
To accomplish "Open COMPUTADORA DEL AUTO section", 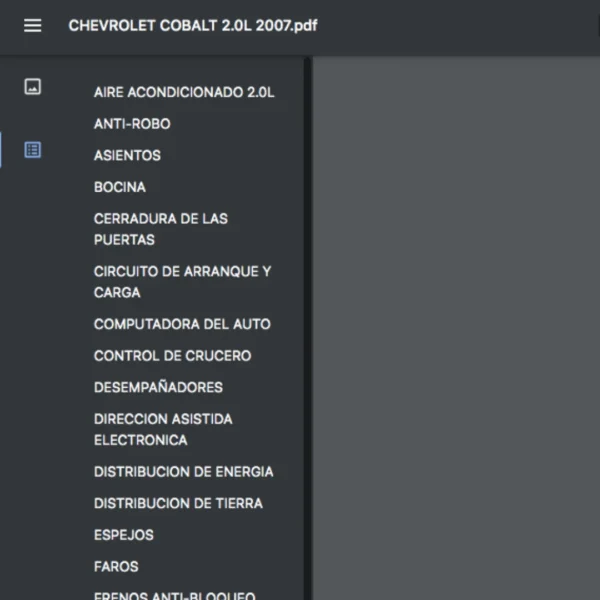I will 182,324.
